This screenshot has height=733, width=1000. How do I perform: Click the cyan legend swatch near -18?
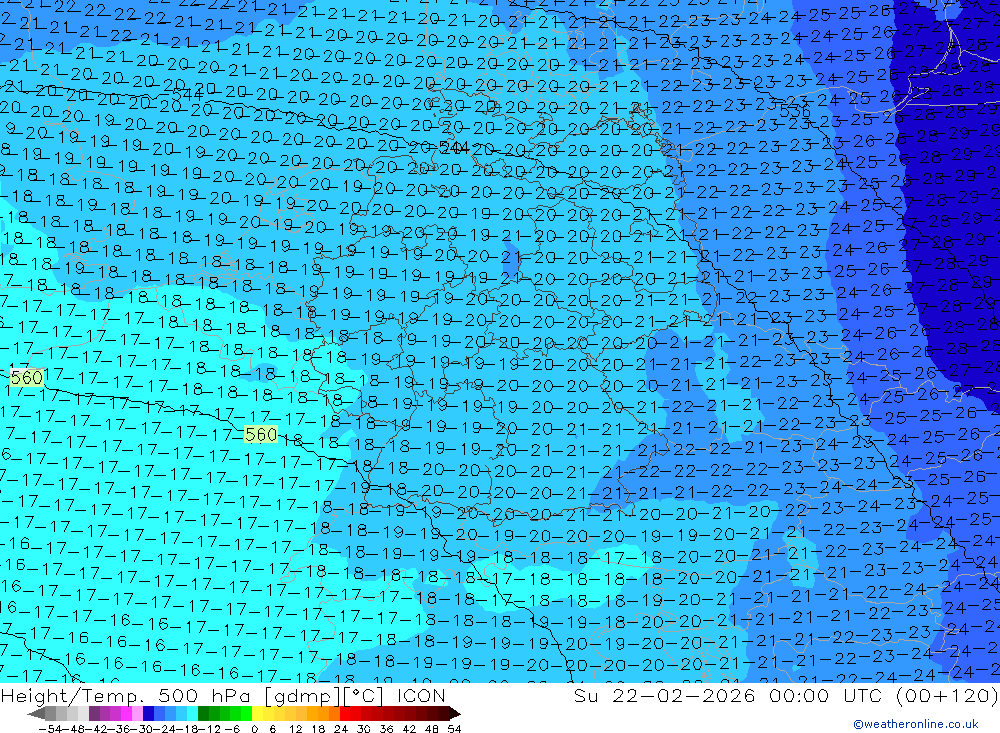point(192,713)
